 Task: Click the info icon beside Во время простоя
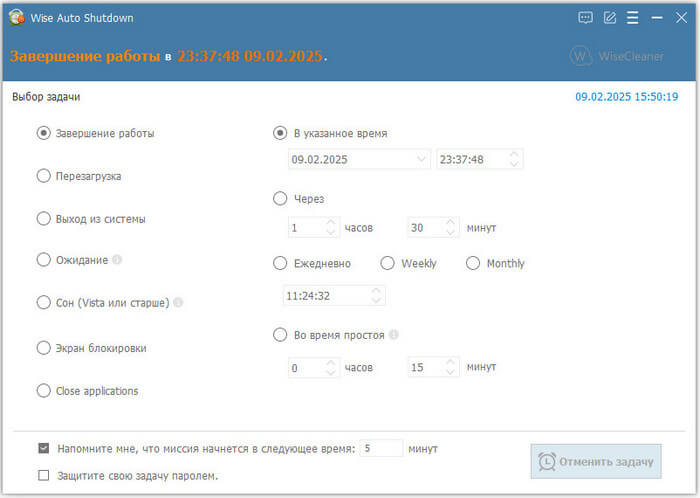394,335
